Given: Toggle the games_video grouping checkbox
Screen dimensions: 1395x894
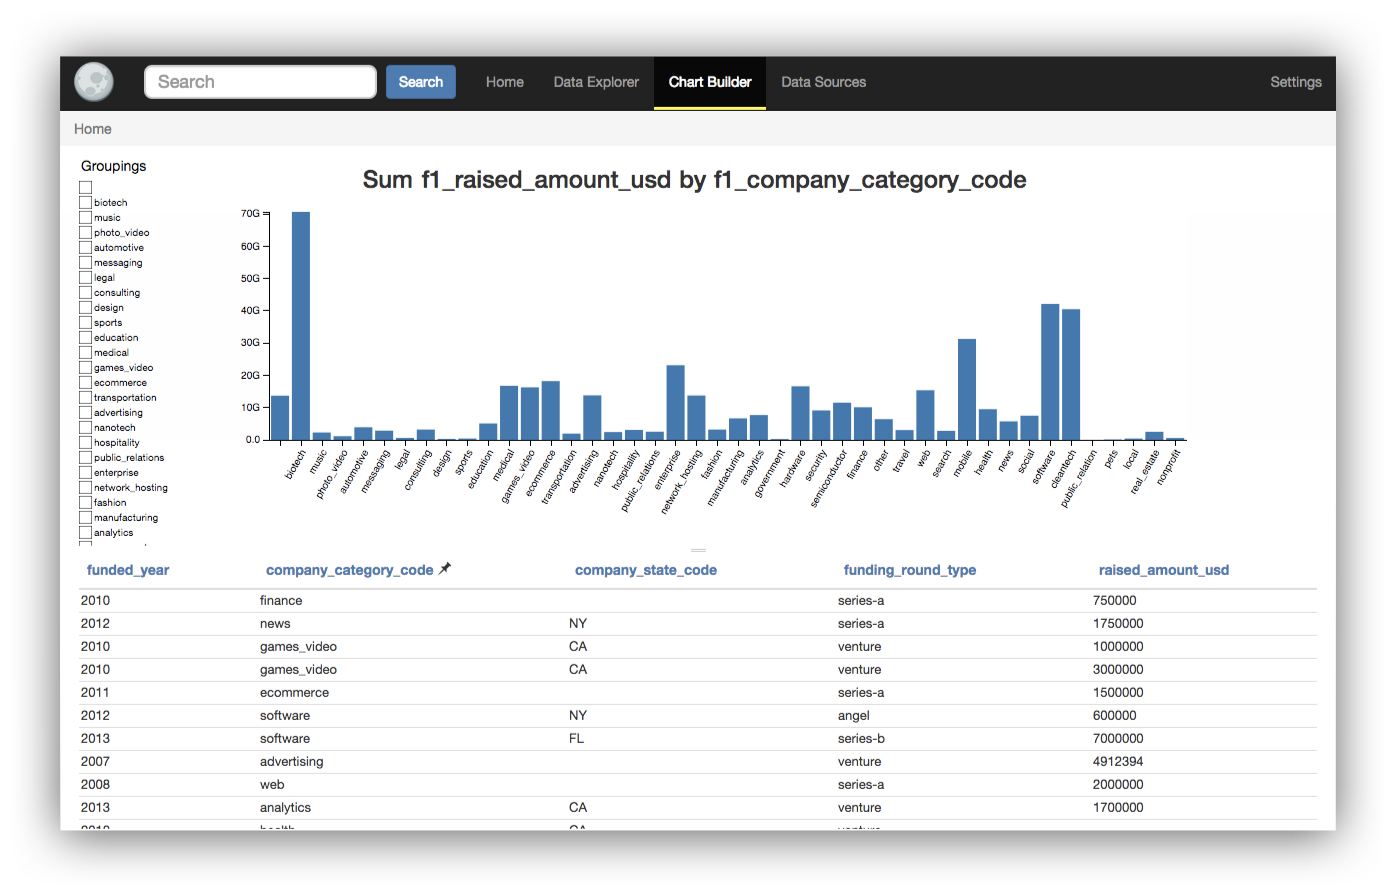Looking at the screenshot, I should (x=86, y=367).
